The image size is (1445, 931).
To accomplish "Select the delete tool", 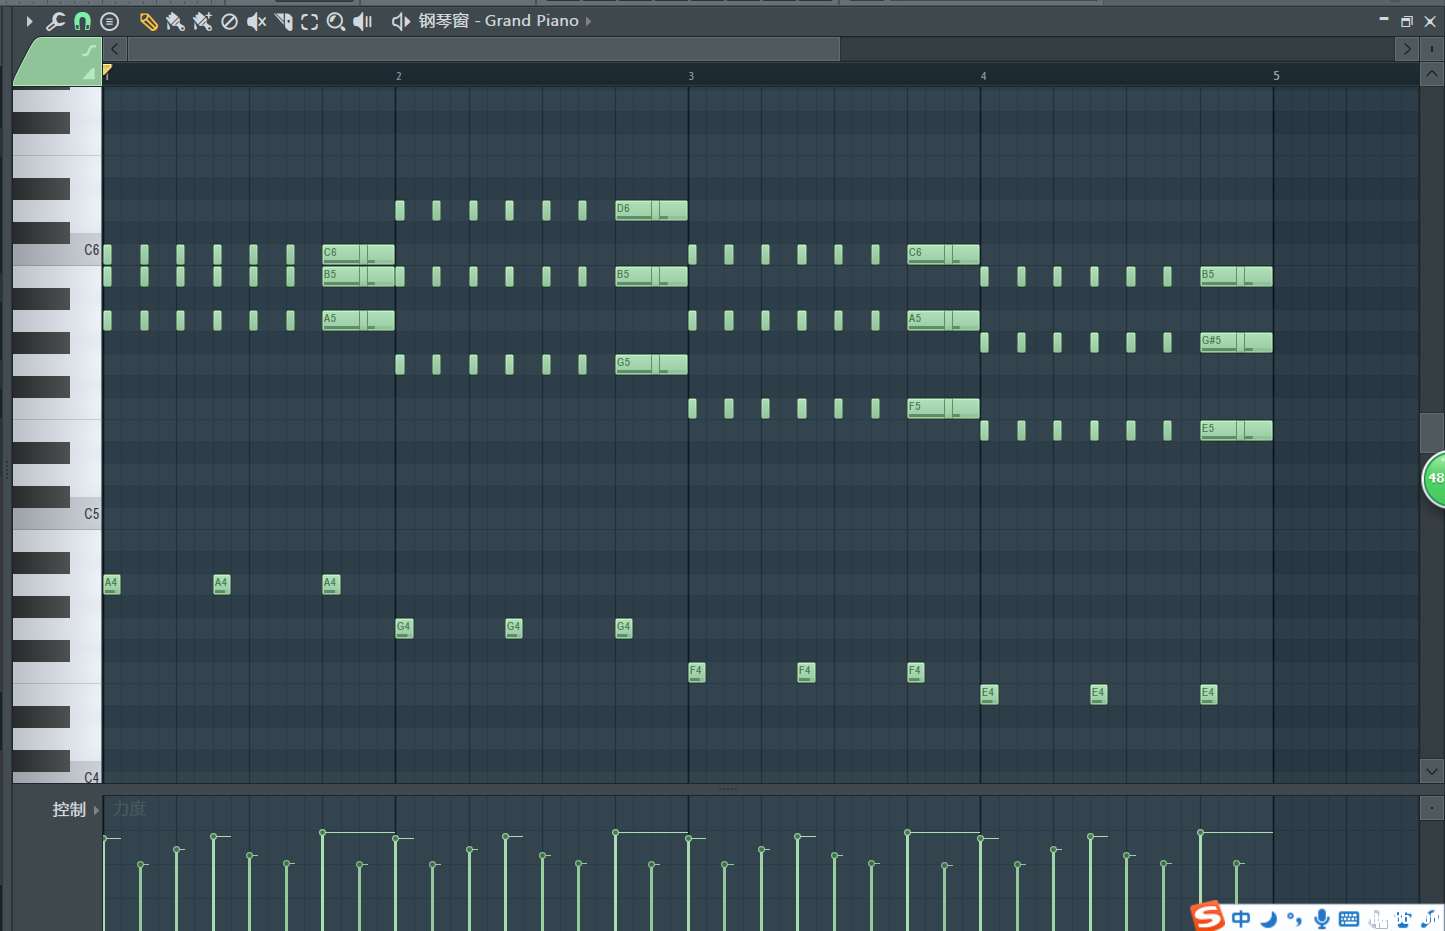I will pos(229,21).
